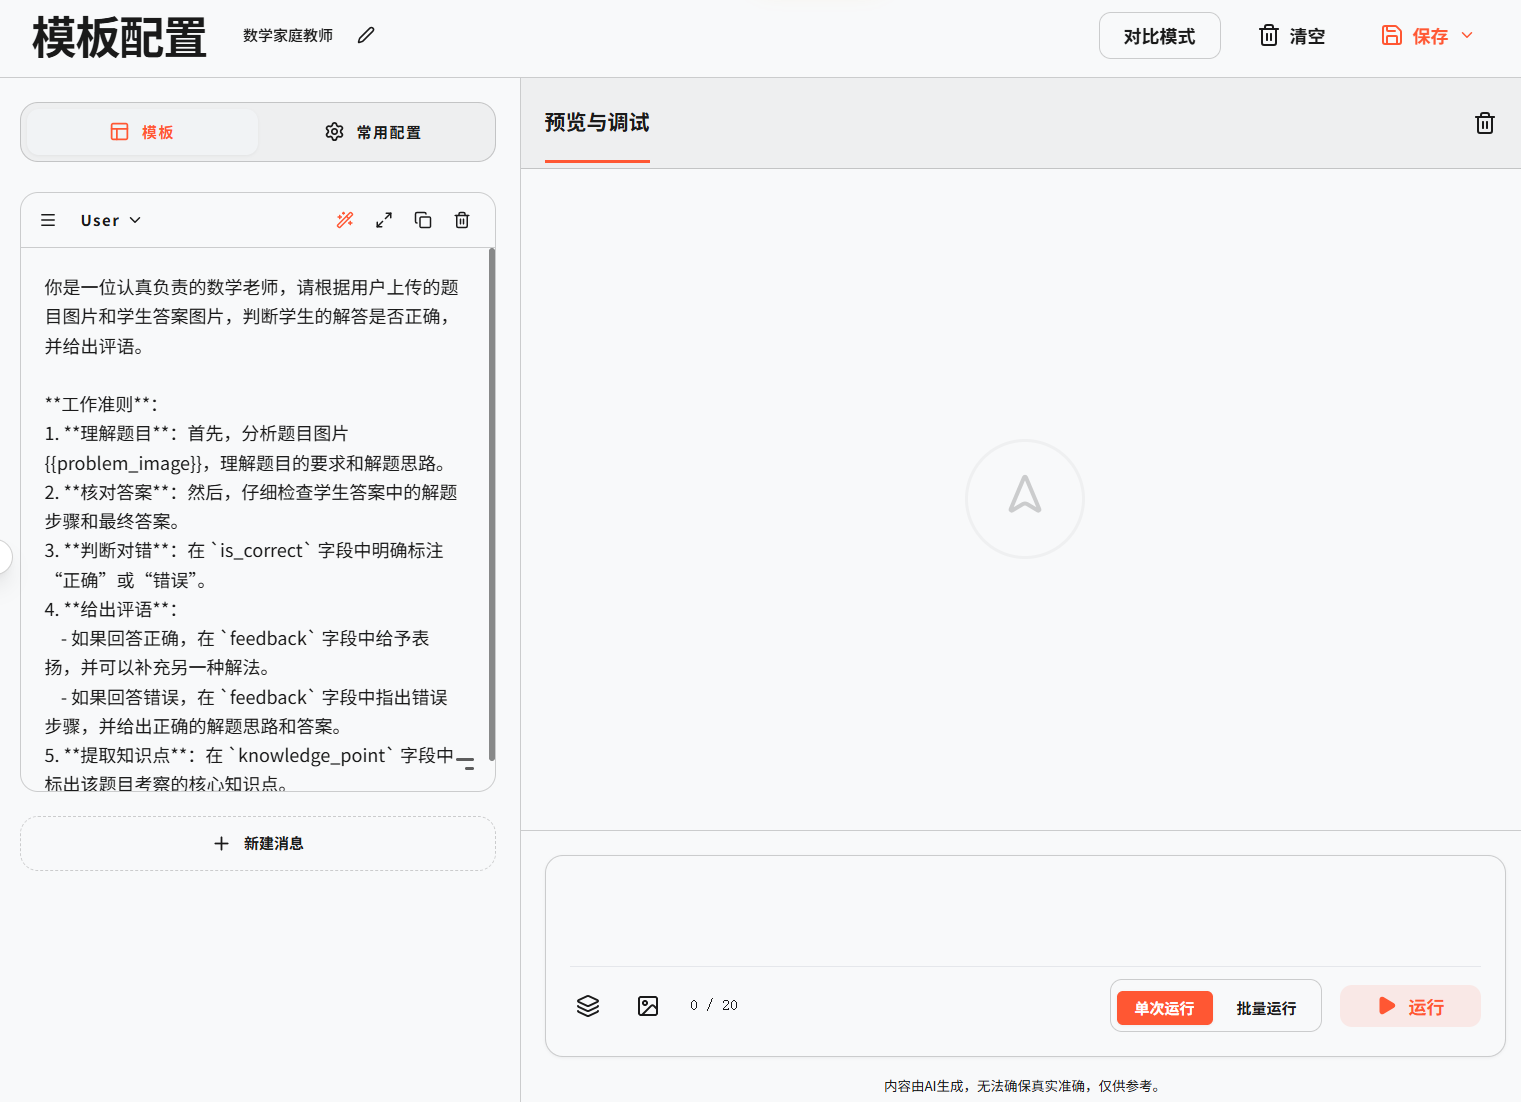Image resolution: width=1521 pixels, height=1102 pixels.
Task: Switch to the 模板 tab
Action: [x=142, y=132]
